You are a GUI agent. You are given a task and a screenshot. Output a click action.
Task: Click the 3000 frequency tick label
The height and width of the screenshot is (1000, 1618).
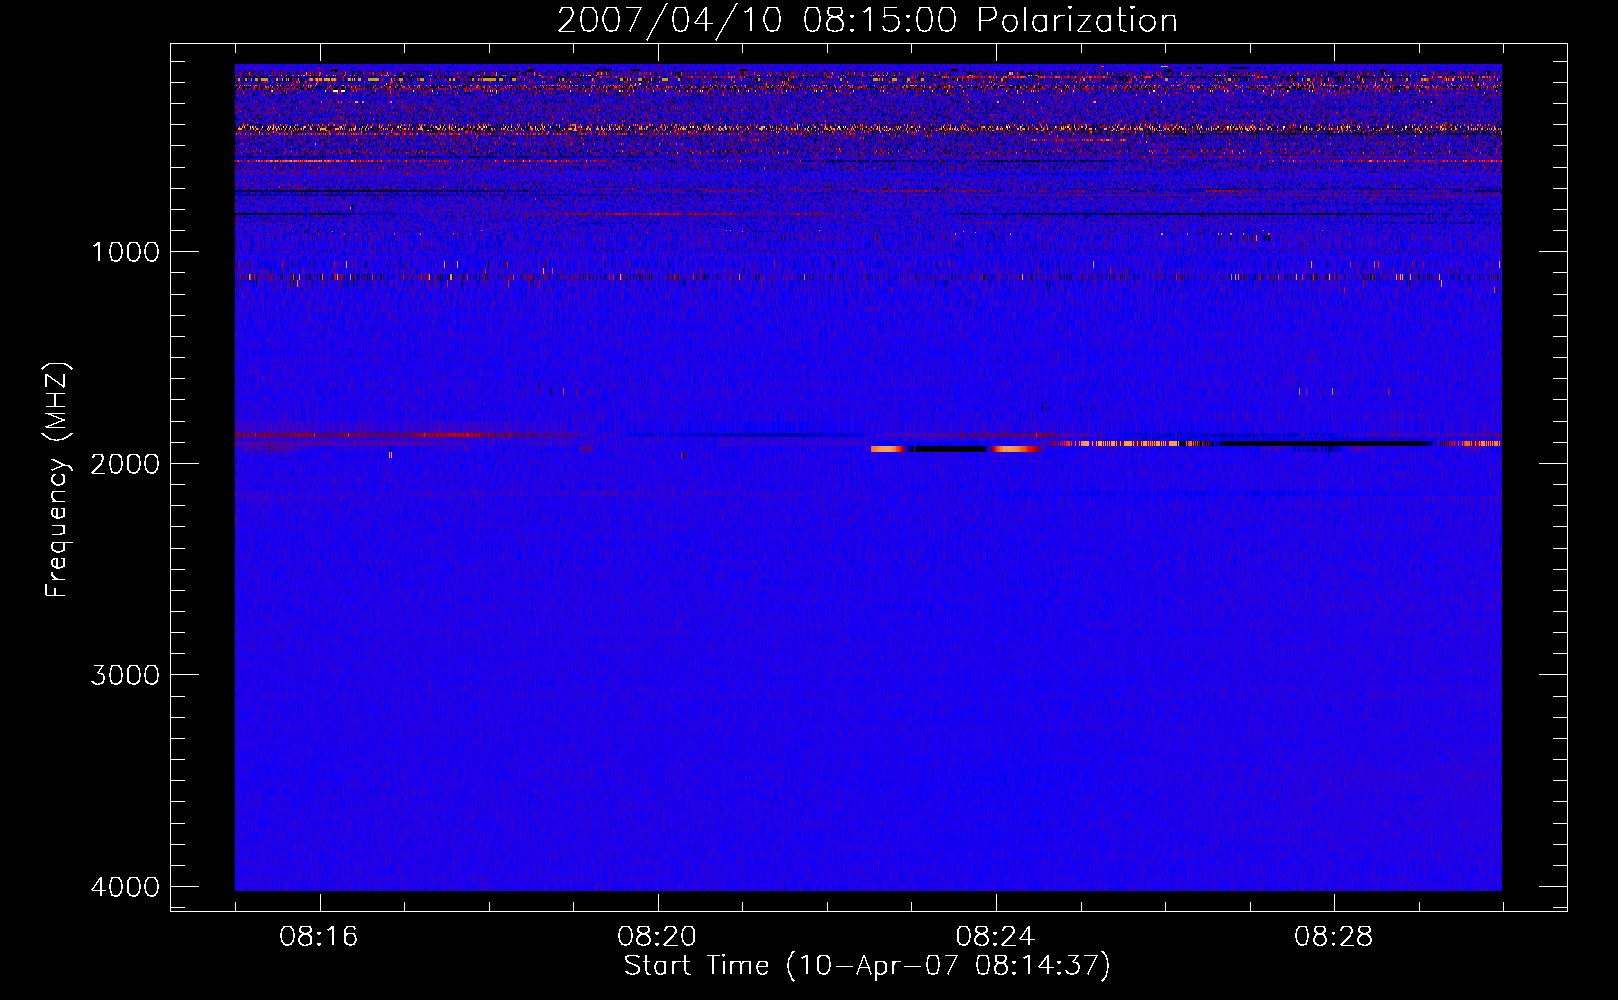[x=126, y=675]
